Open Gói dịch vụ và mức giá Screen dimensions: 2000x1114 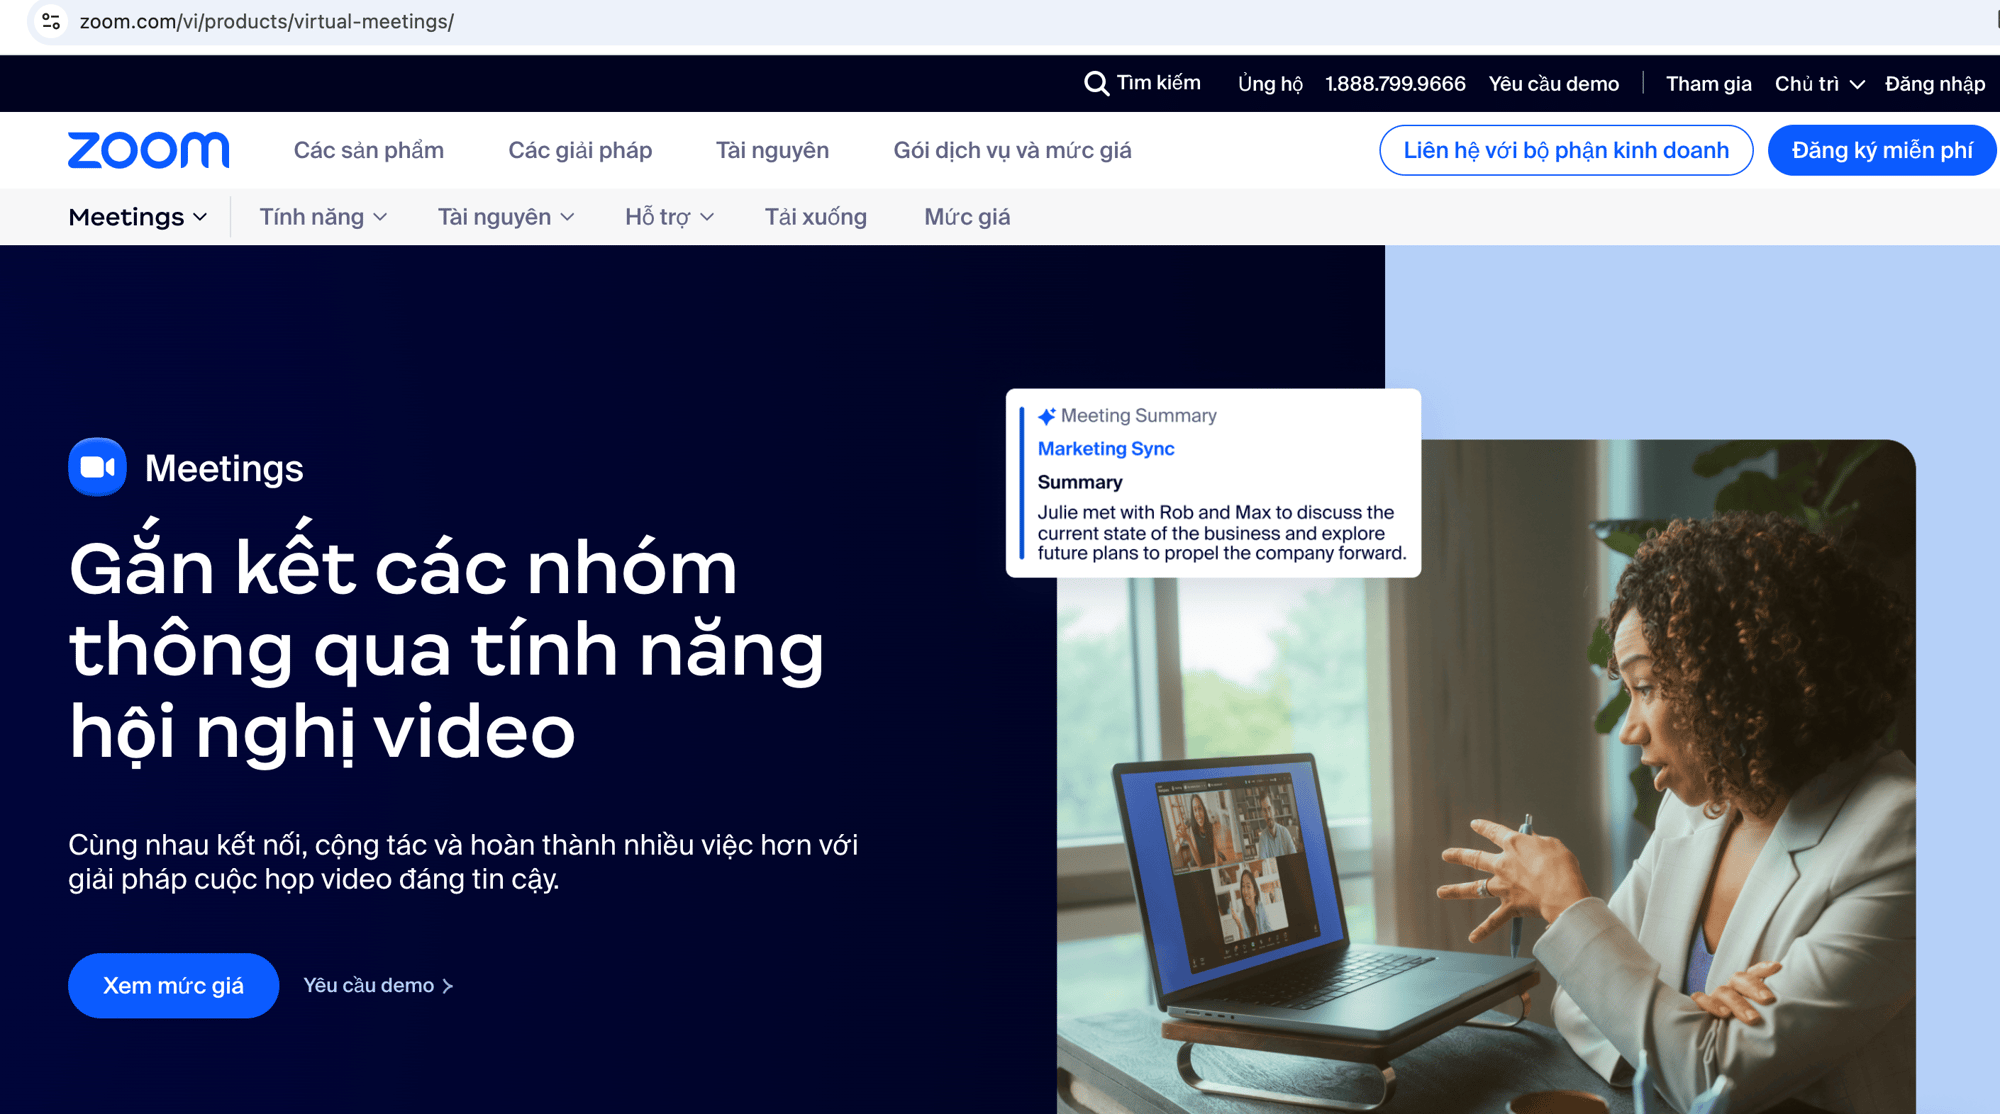1012,150
